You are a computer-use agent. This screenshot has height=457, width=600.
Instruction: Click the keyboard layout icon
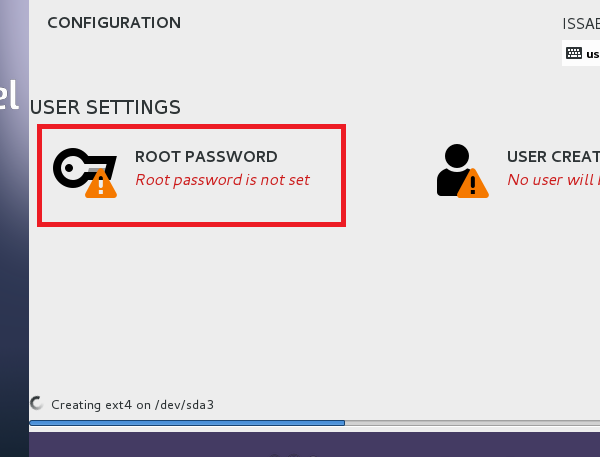click(574, 54)
